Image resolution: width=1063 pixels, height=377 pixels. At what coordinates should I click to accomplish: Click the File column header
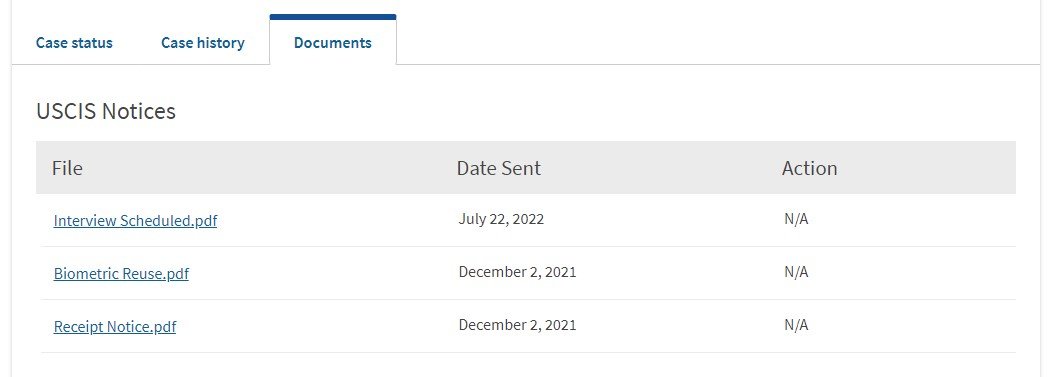point(67,167)
